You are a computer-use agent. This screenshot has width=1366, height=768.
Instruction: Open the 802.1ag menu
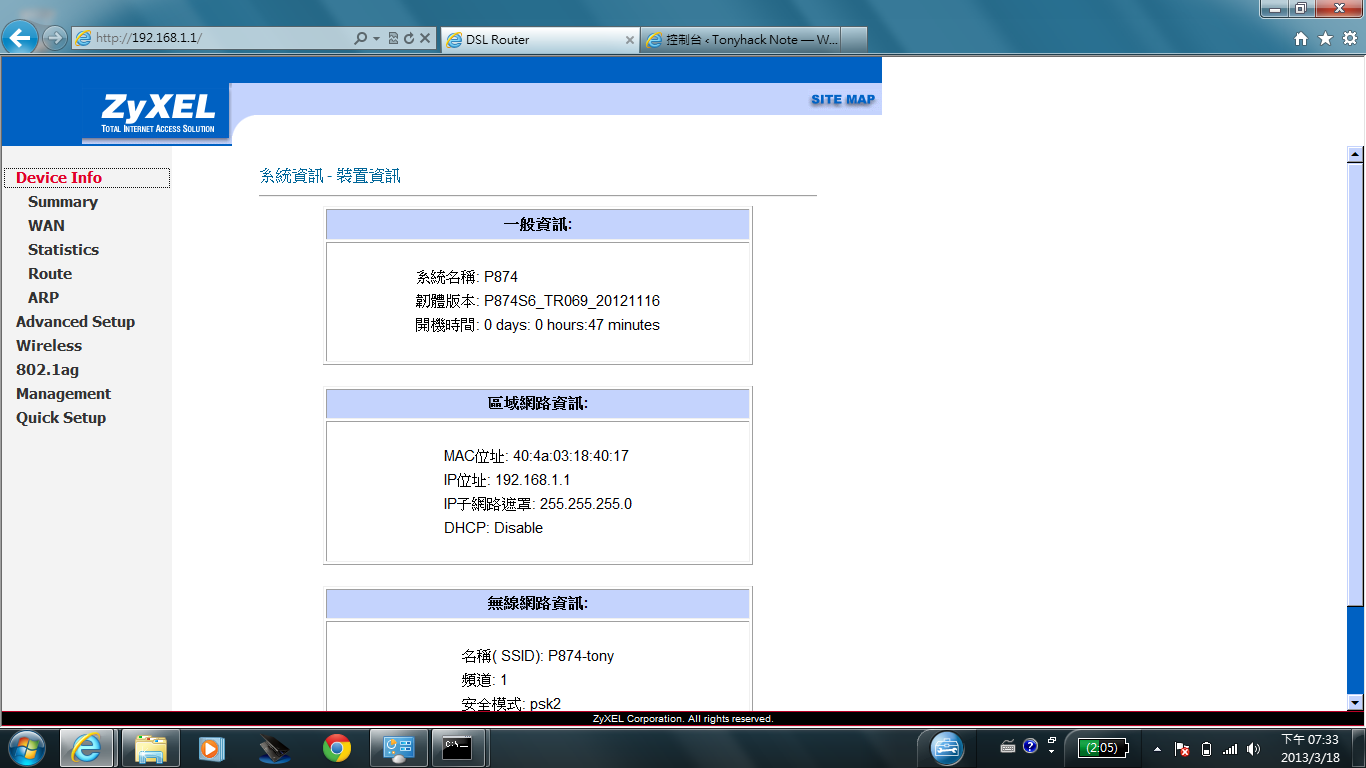tap(47, 370)
